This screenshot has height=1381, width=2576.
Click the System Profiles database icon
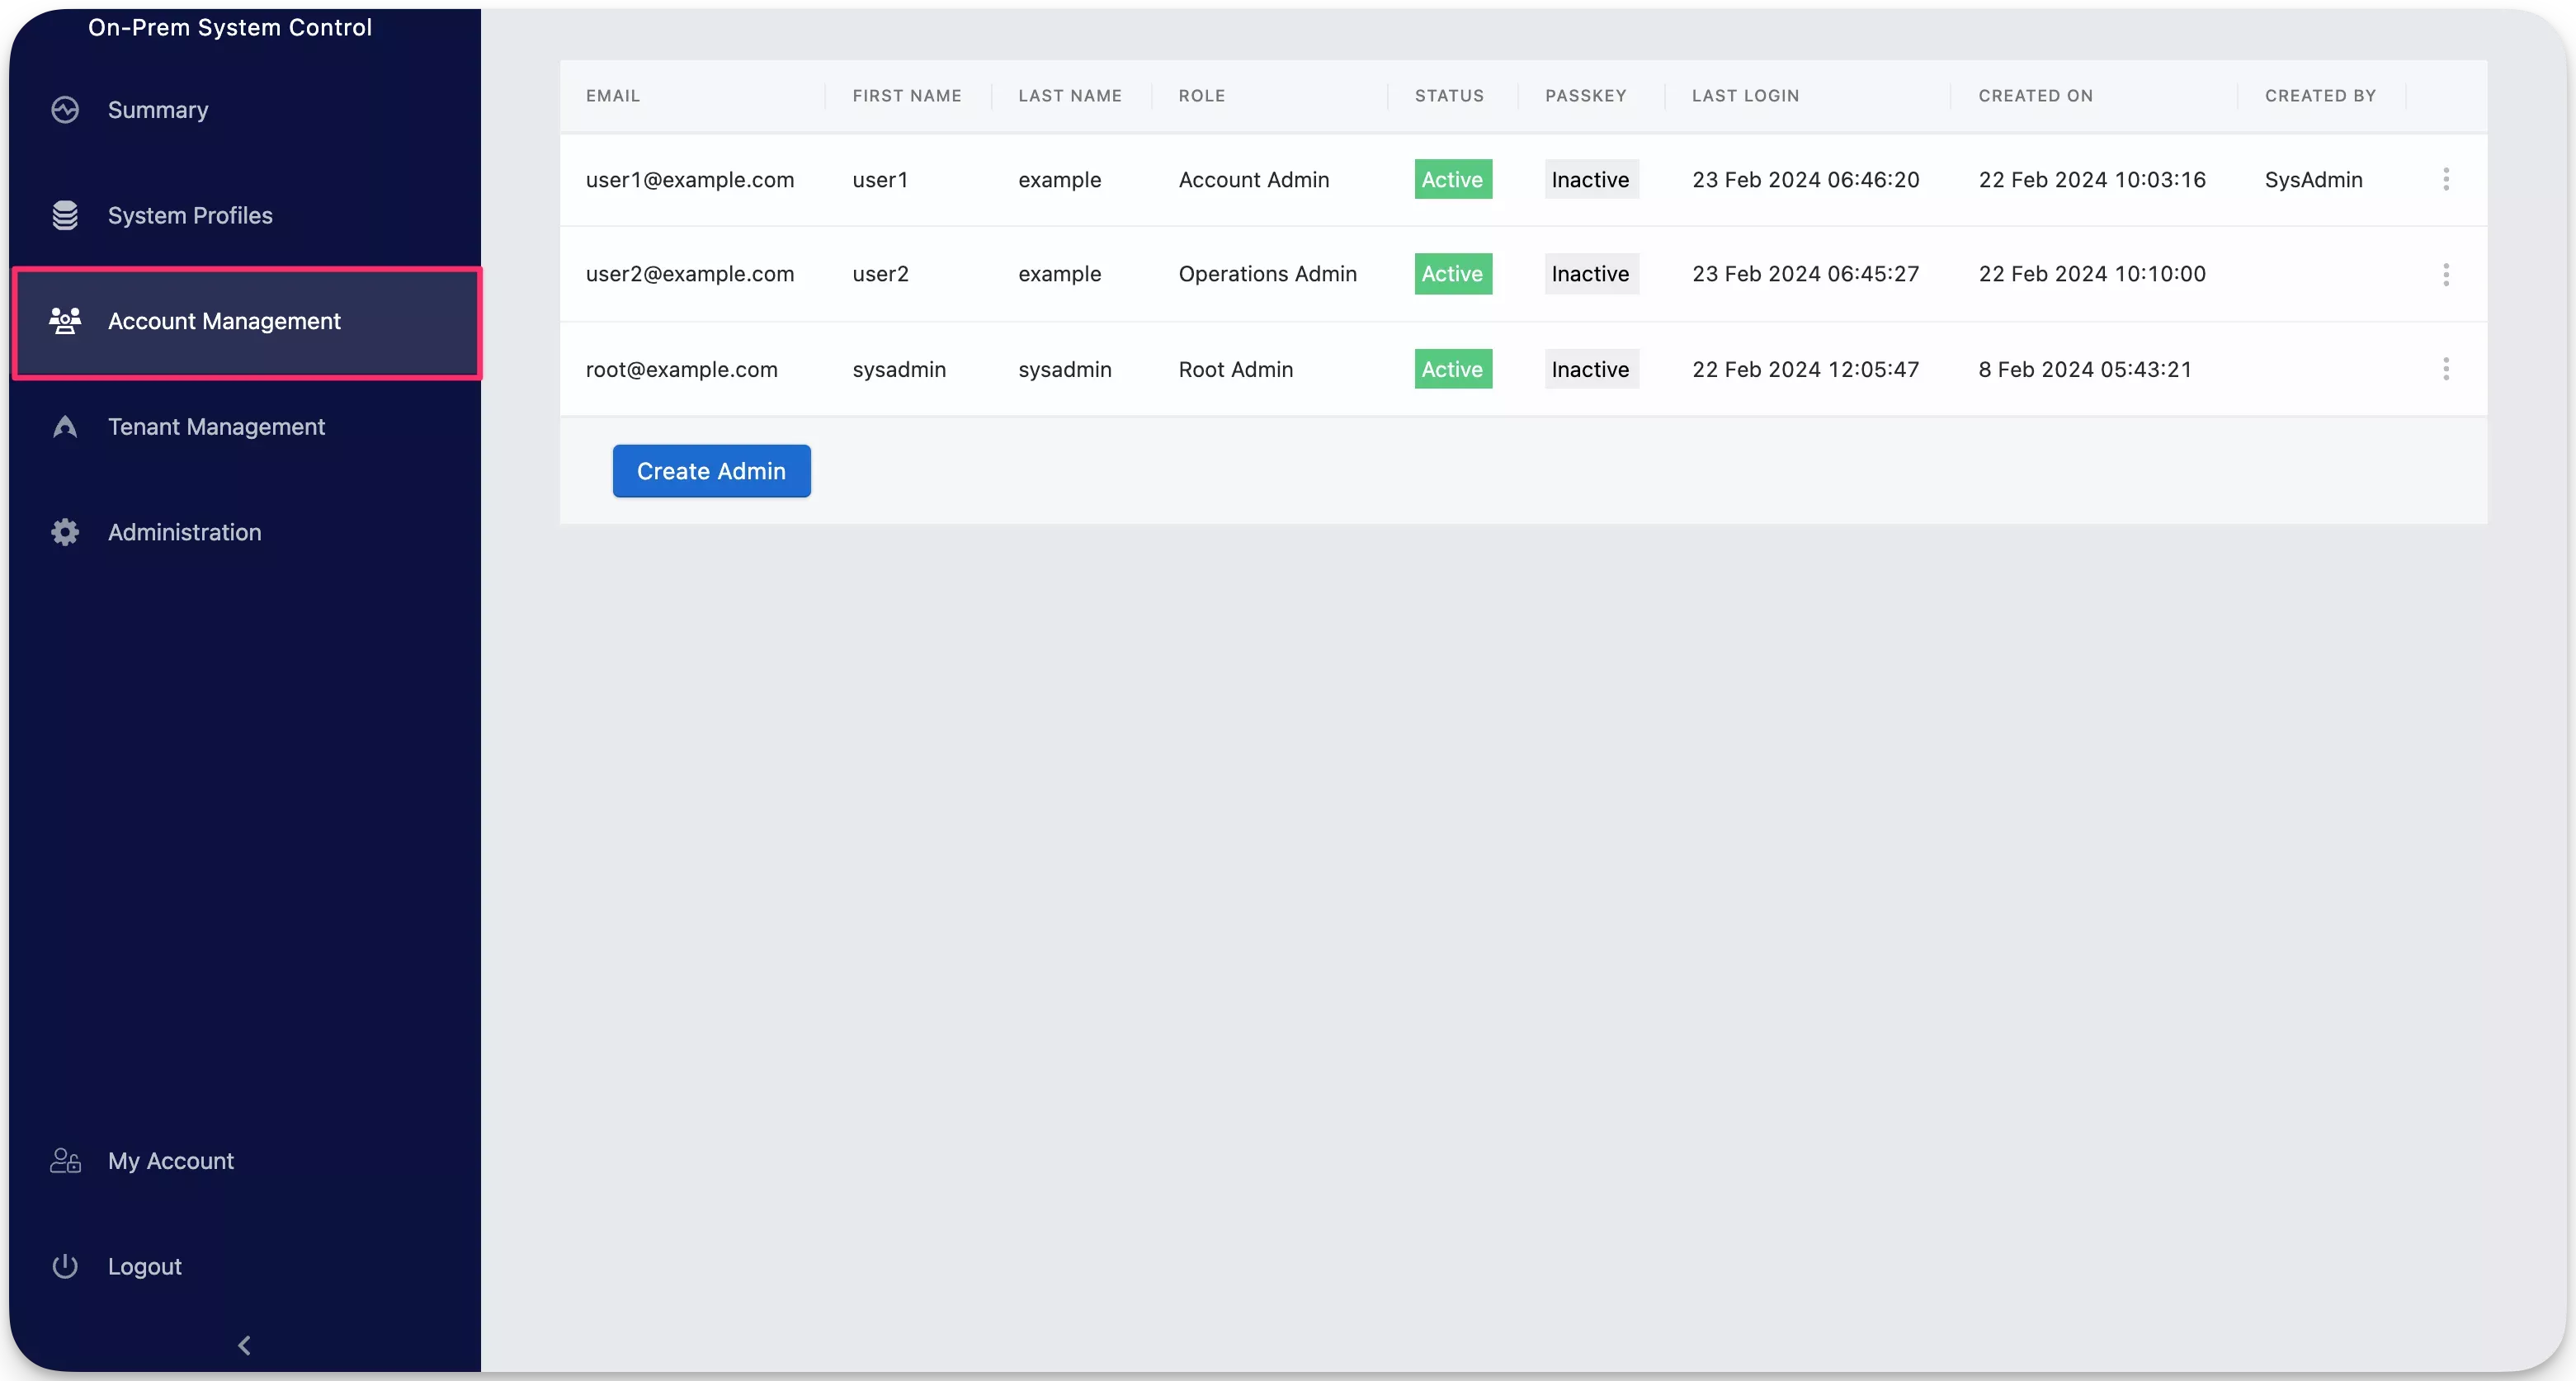point(65,215)
